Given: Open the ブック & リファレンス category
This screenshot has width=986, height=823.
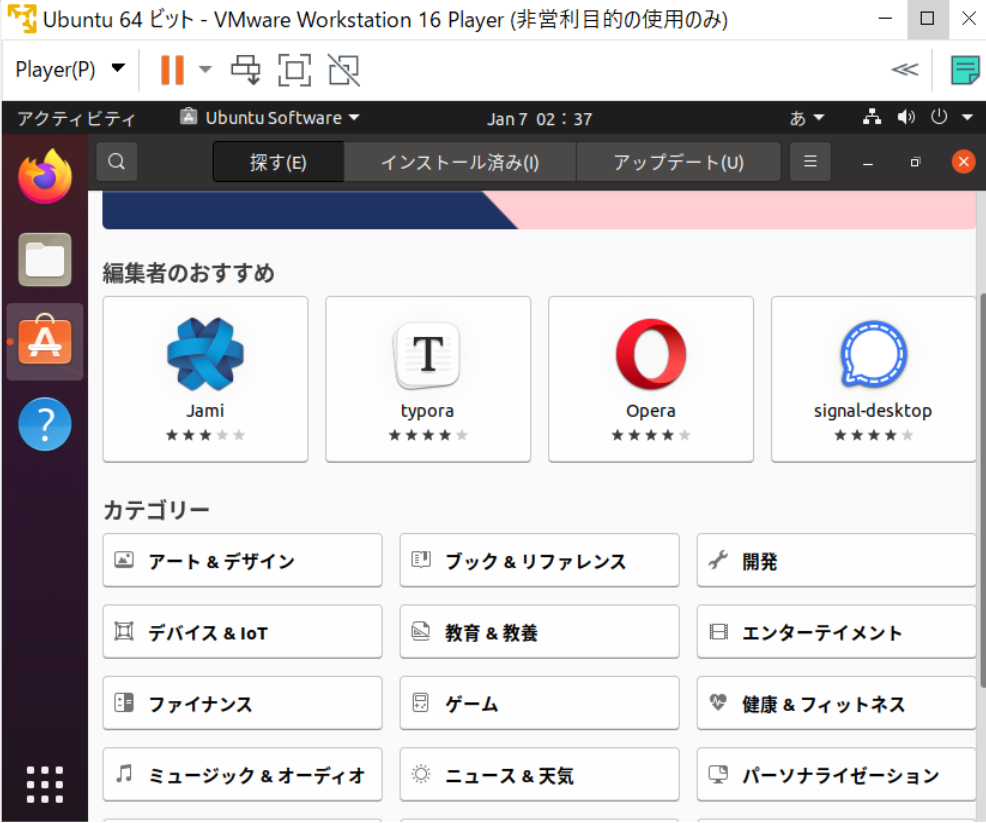Looking at the screenshot, I should pyautogui.click(x=540, y=560).
